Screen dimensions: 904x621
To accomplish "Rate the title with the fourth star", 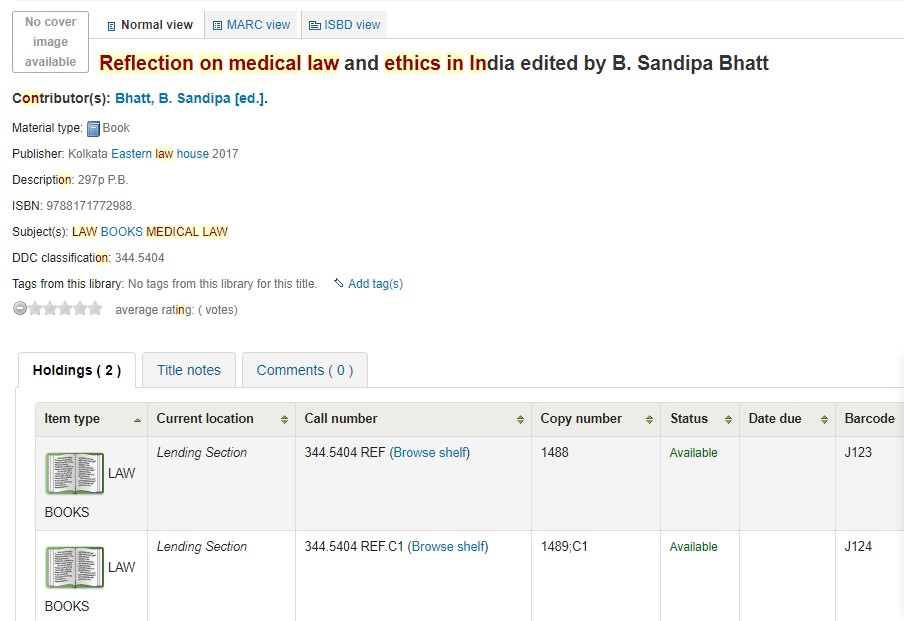I will (x=80, y=309).
